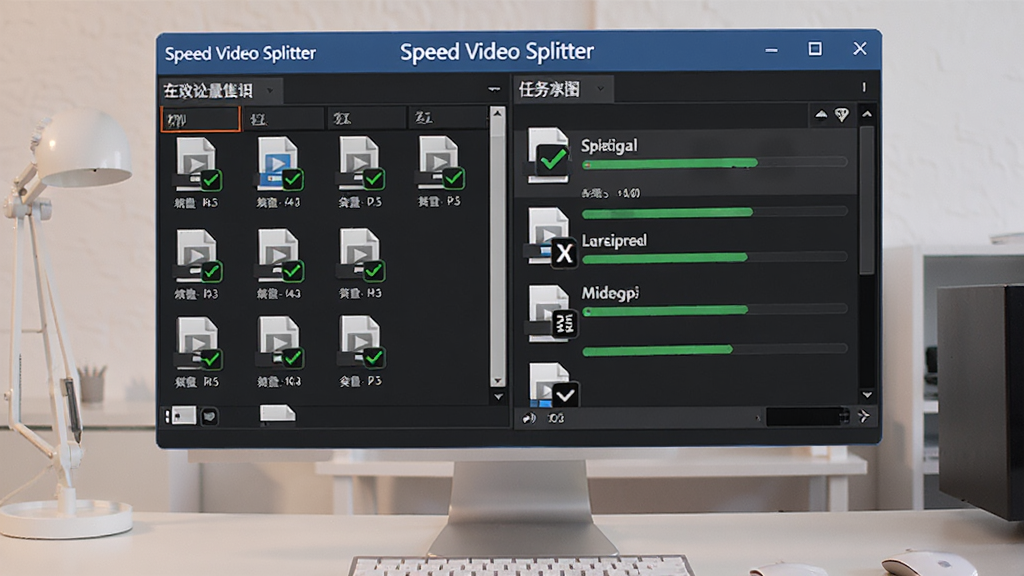Click the thumbnail view icon in the file panel footer
Viewport: 1024px width, 576px height.
[x=181, y=415]
